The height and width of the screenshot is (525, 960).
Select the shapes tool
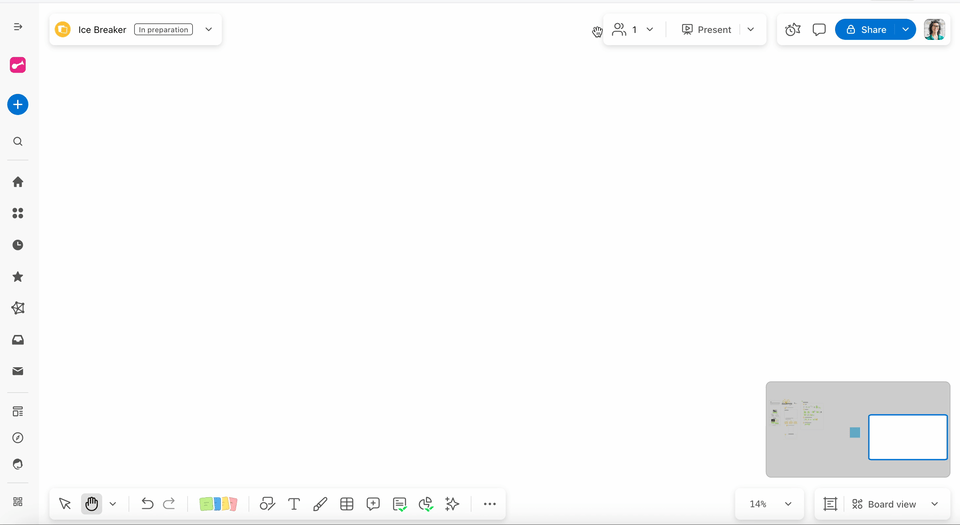pyautogui.click(x=267, y=504)
